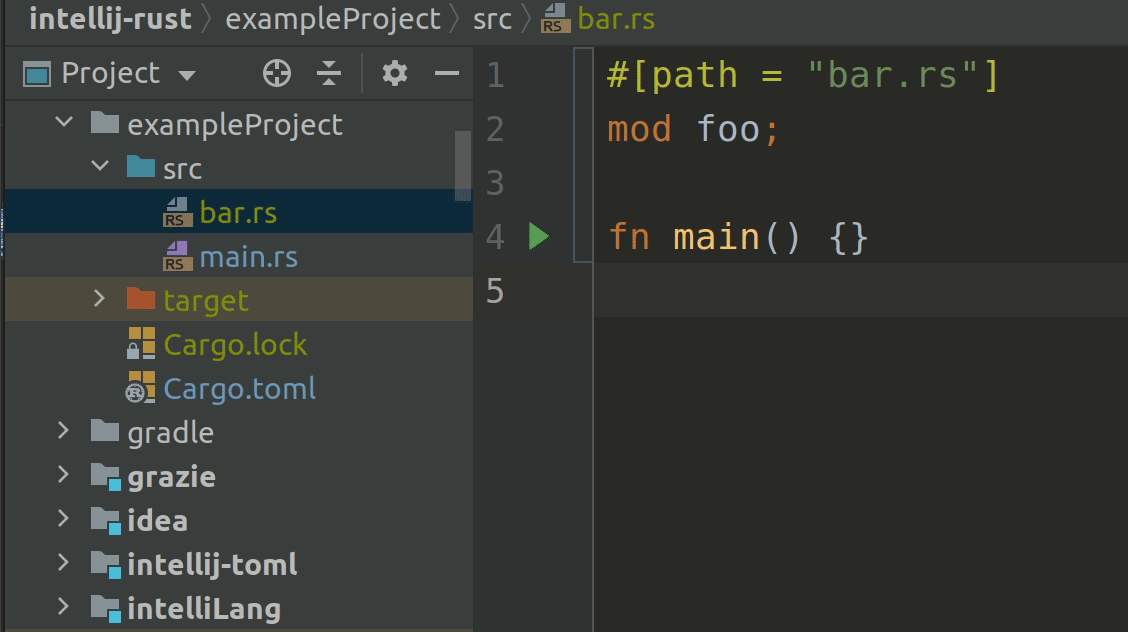Hide the Project panel with minus icon
The image size is (1128, 632).
(x=447, y=73)
